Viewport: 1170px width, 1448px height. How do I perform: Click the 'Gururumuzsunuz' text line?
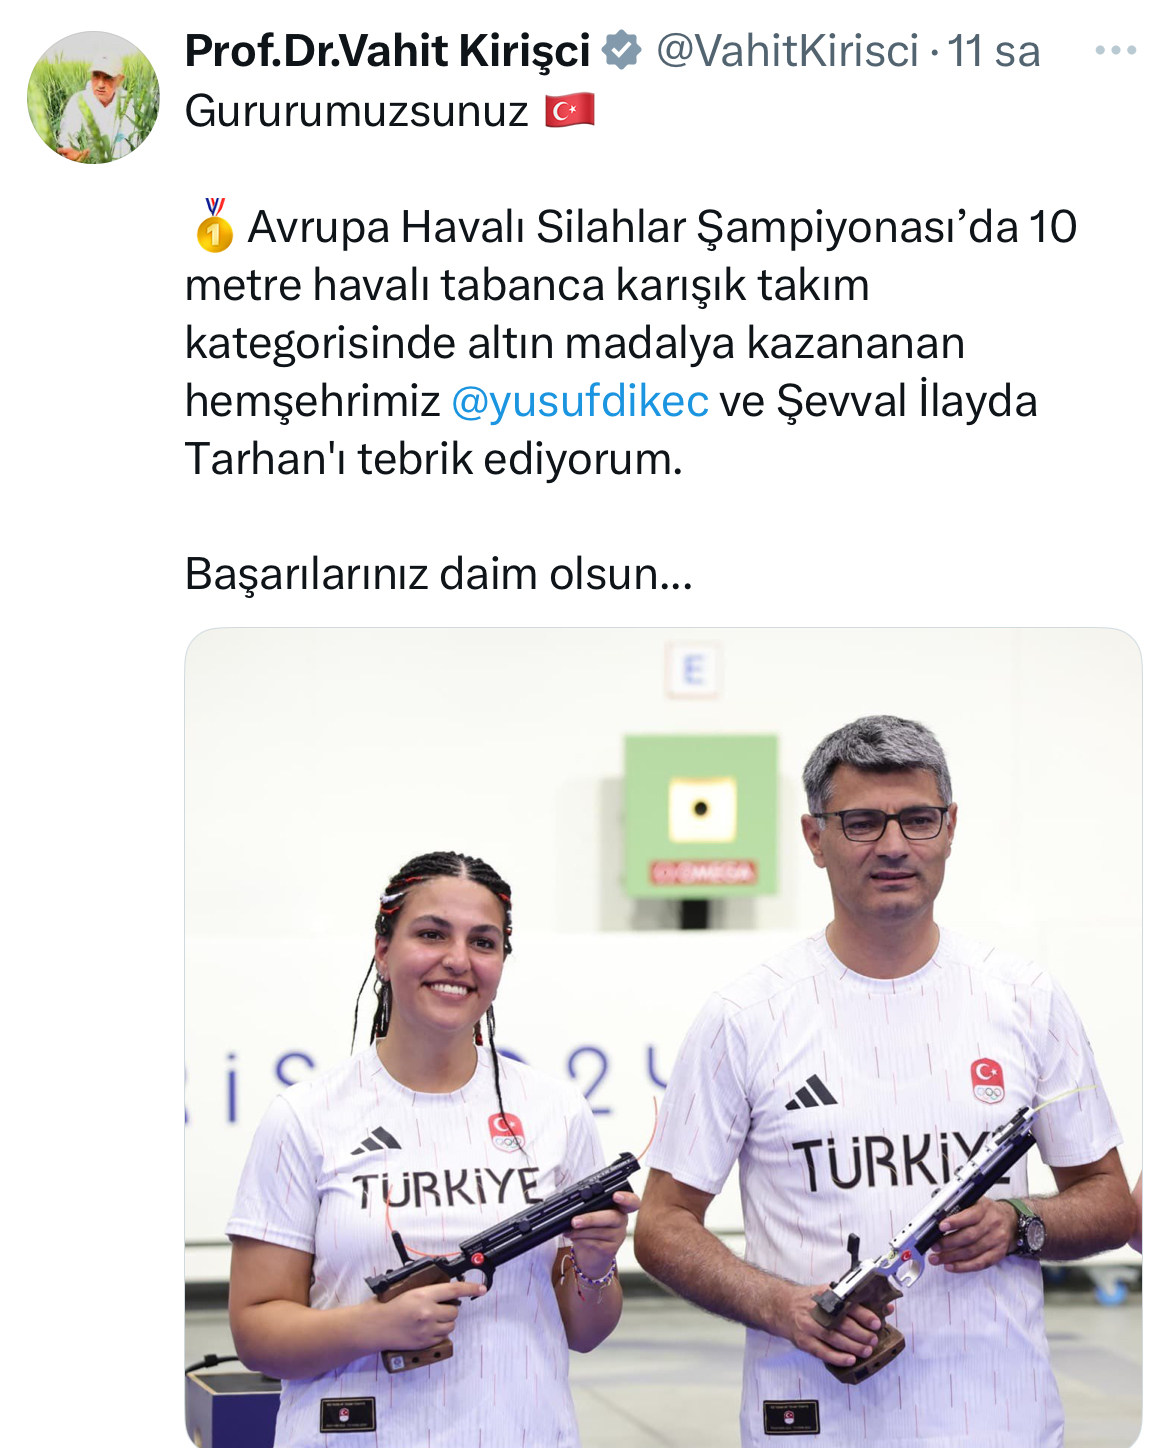click(357, 111)
